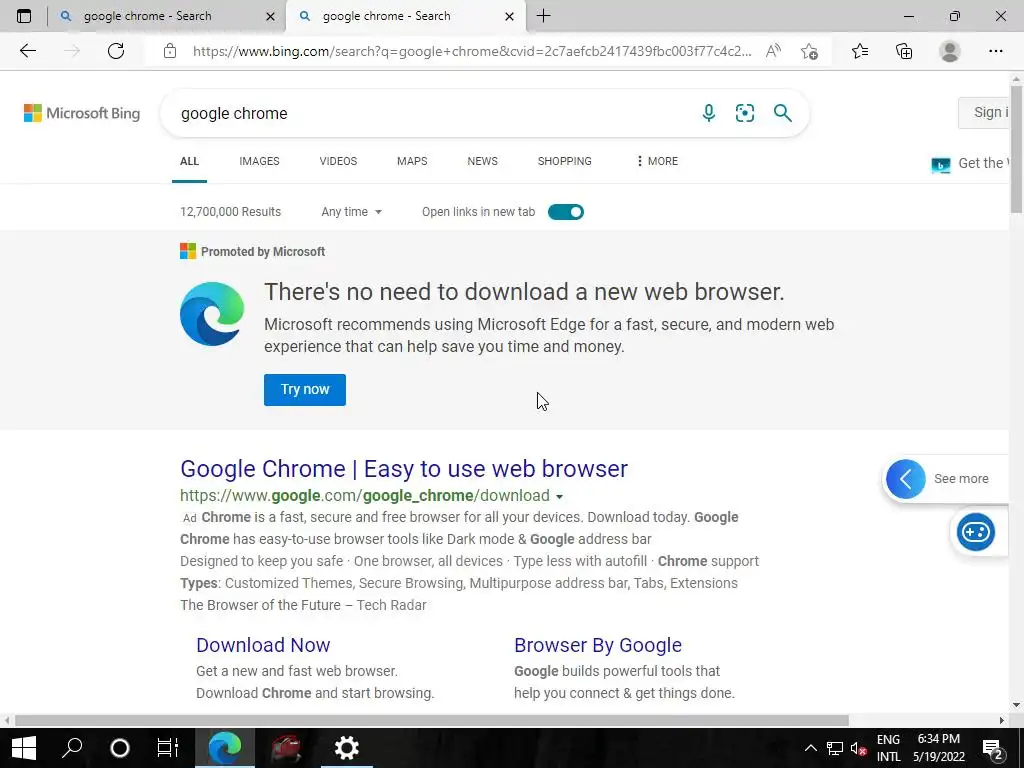
Task: Expand the MORE search categories menu
Action: 657,161
